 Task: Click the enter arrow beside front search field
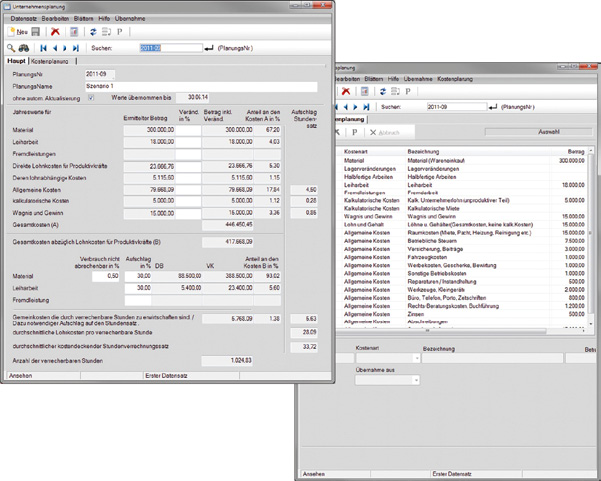[209, 48]
